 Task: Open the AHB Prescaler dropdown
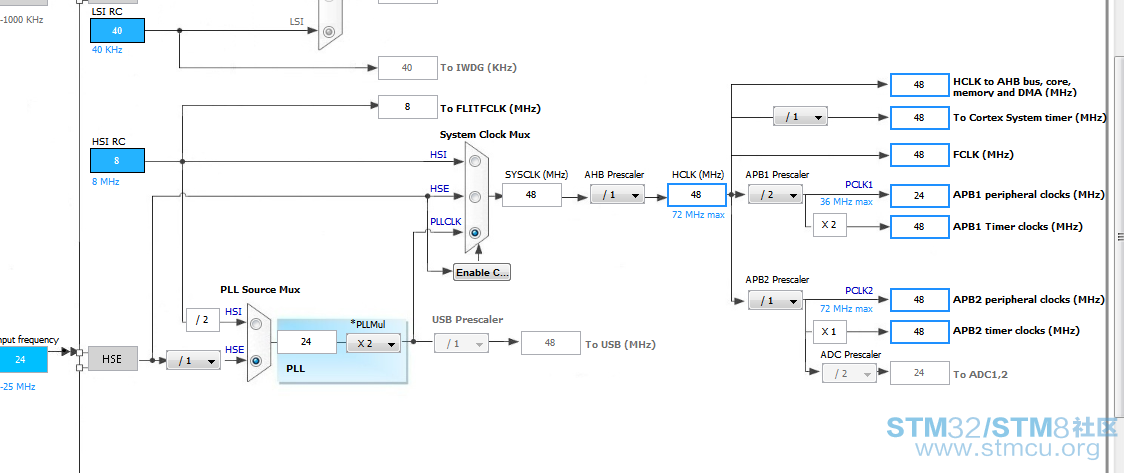click(x=617, y=194)
